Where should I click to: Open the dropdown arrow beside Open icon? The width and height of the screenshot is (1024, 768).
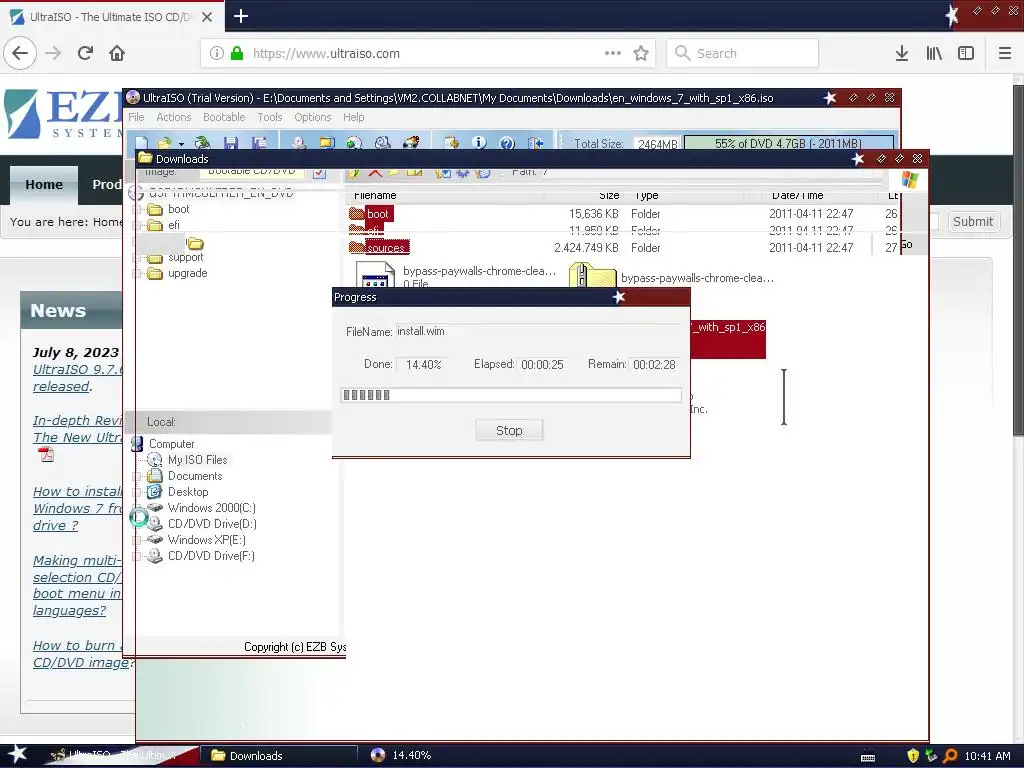[181, 144]
